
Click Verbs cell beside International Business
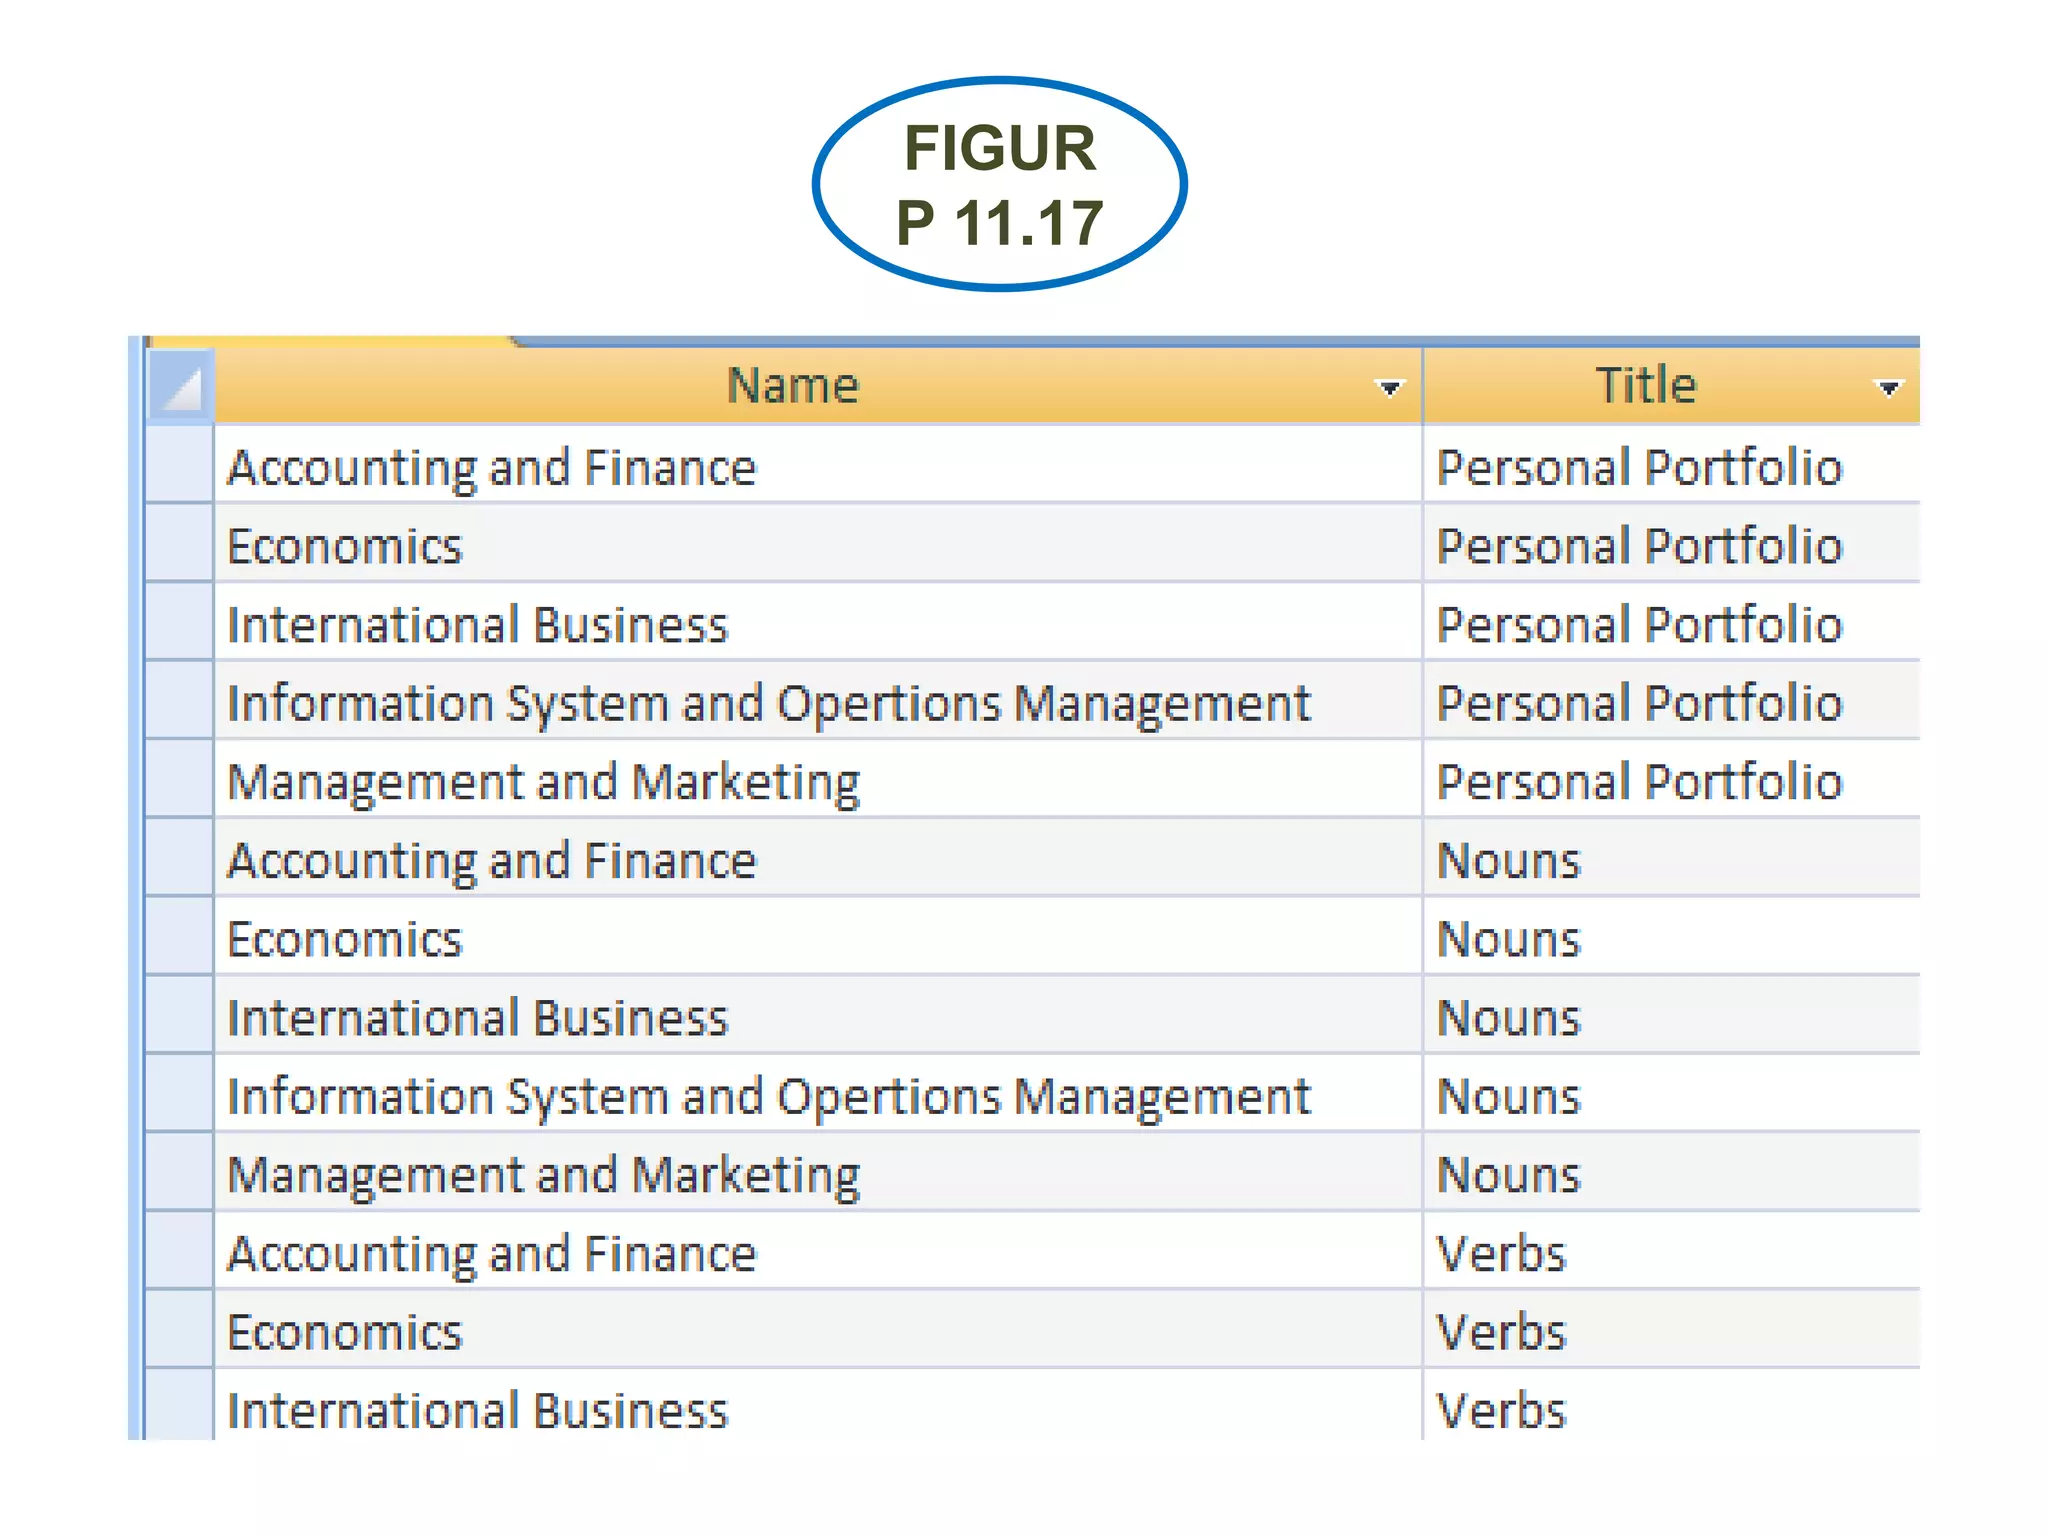[x=1501, y=1410]
